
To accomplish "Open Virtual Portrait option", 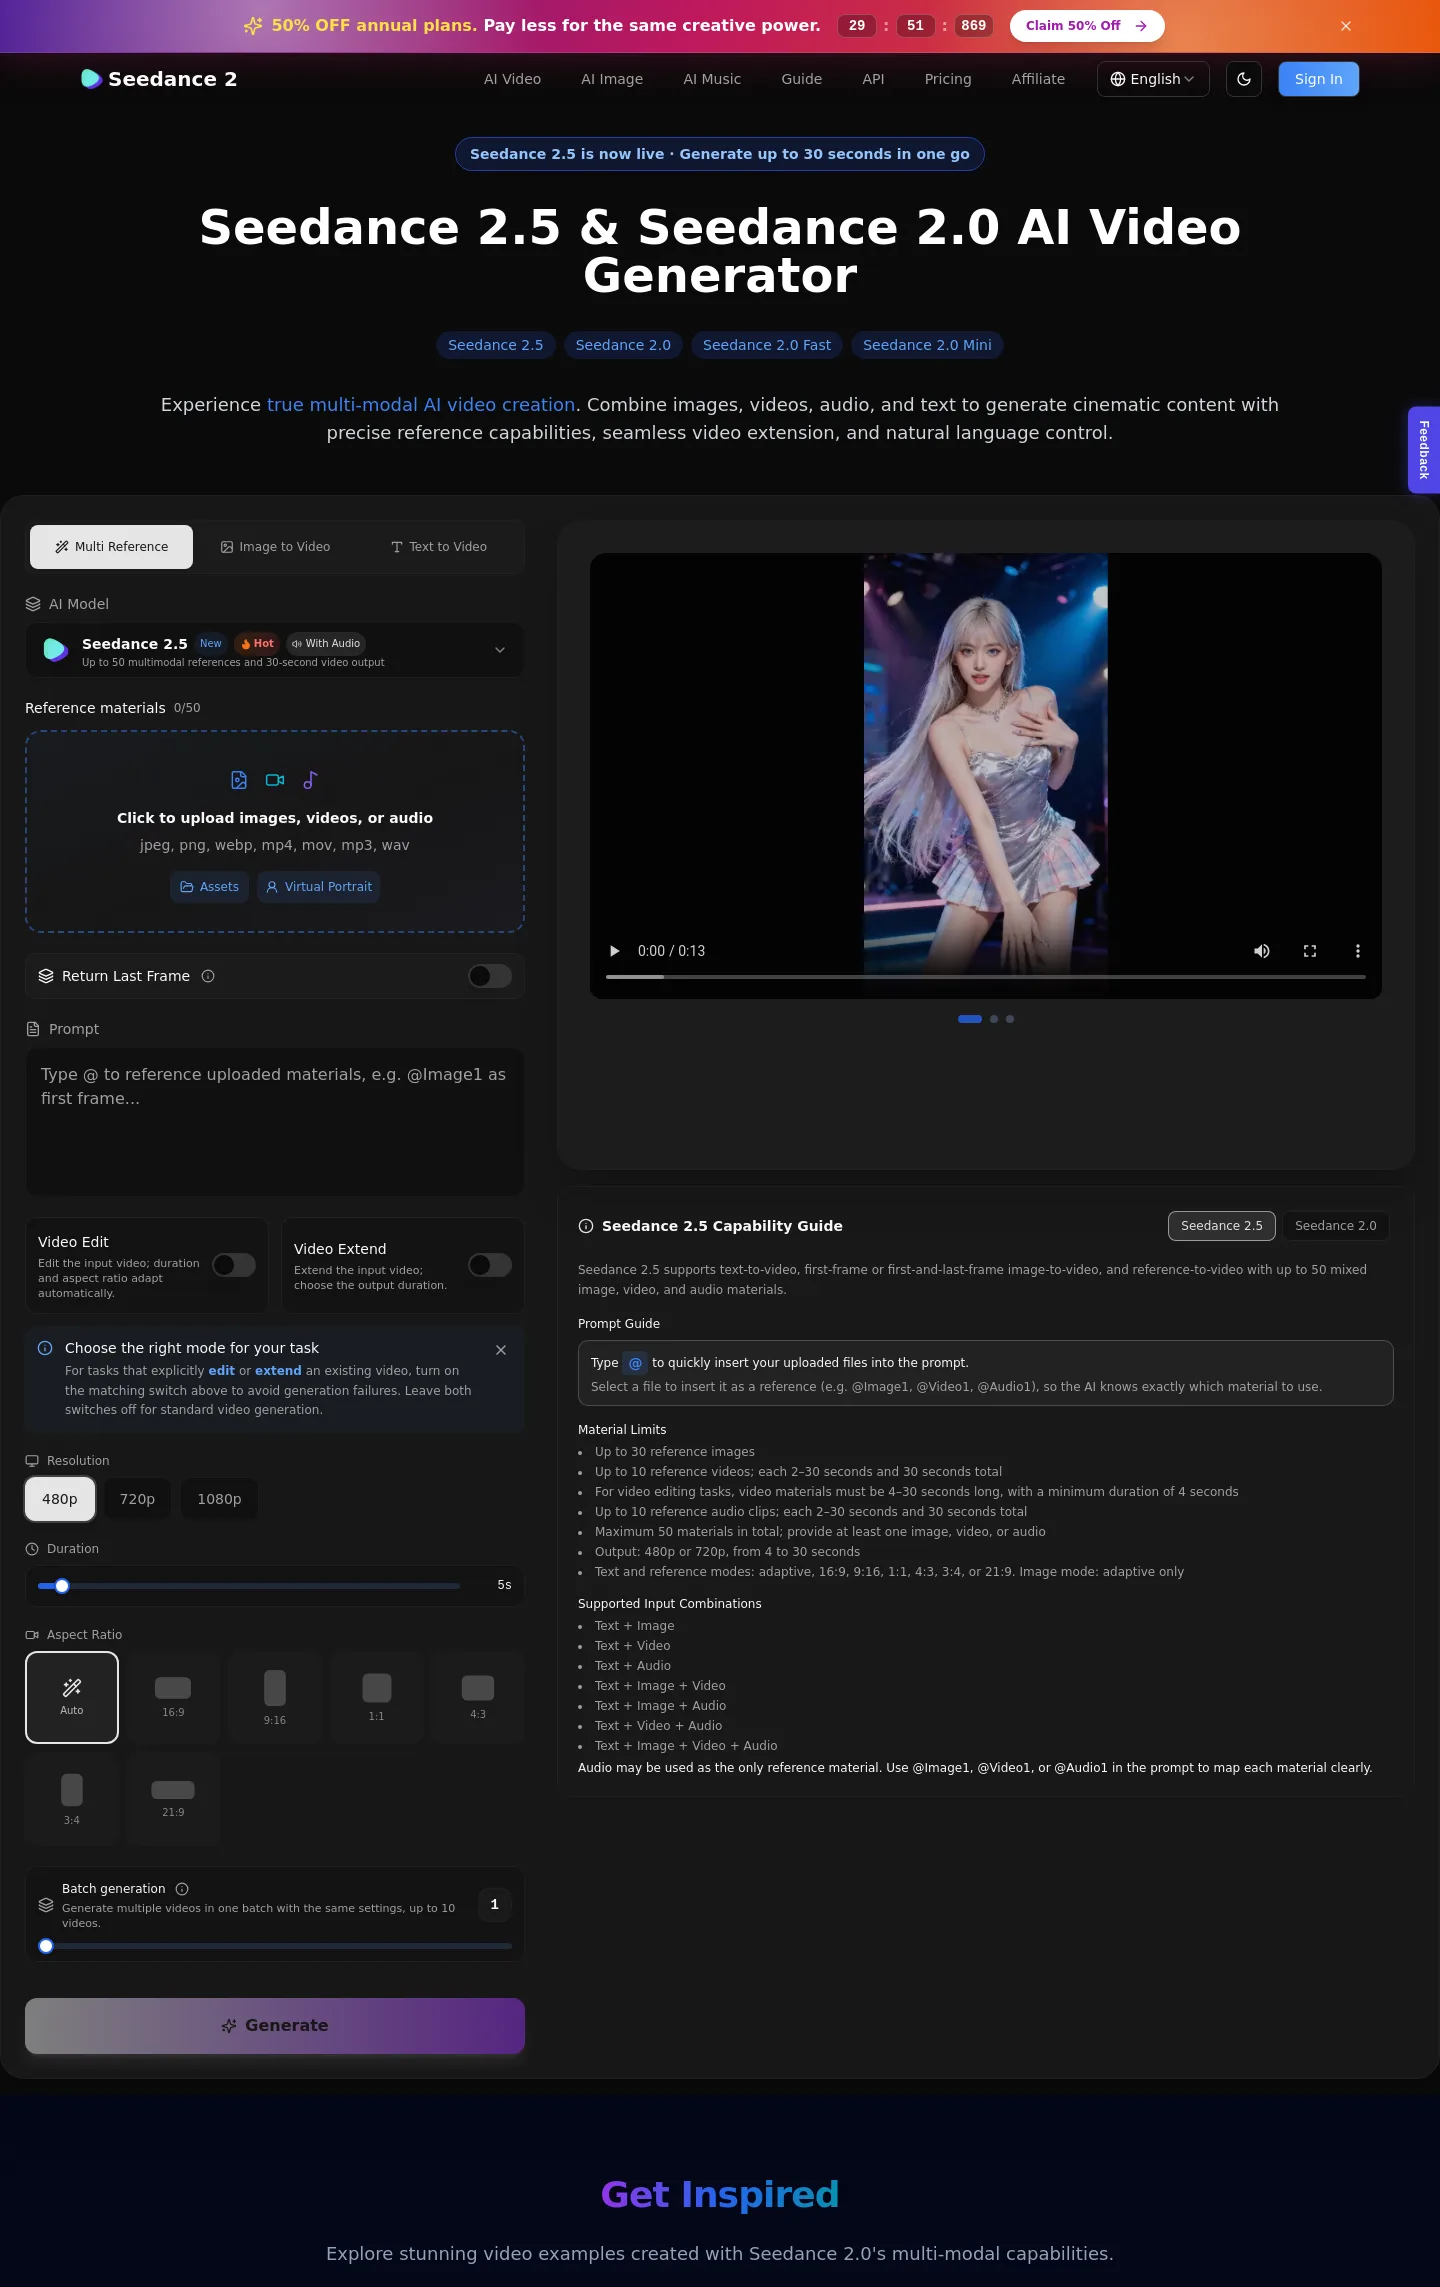I will 319,887.
